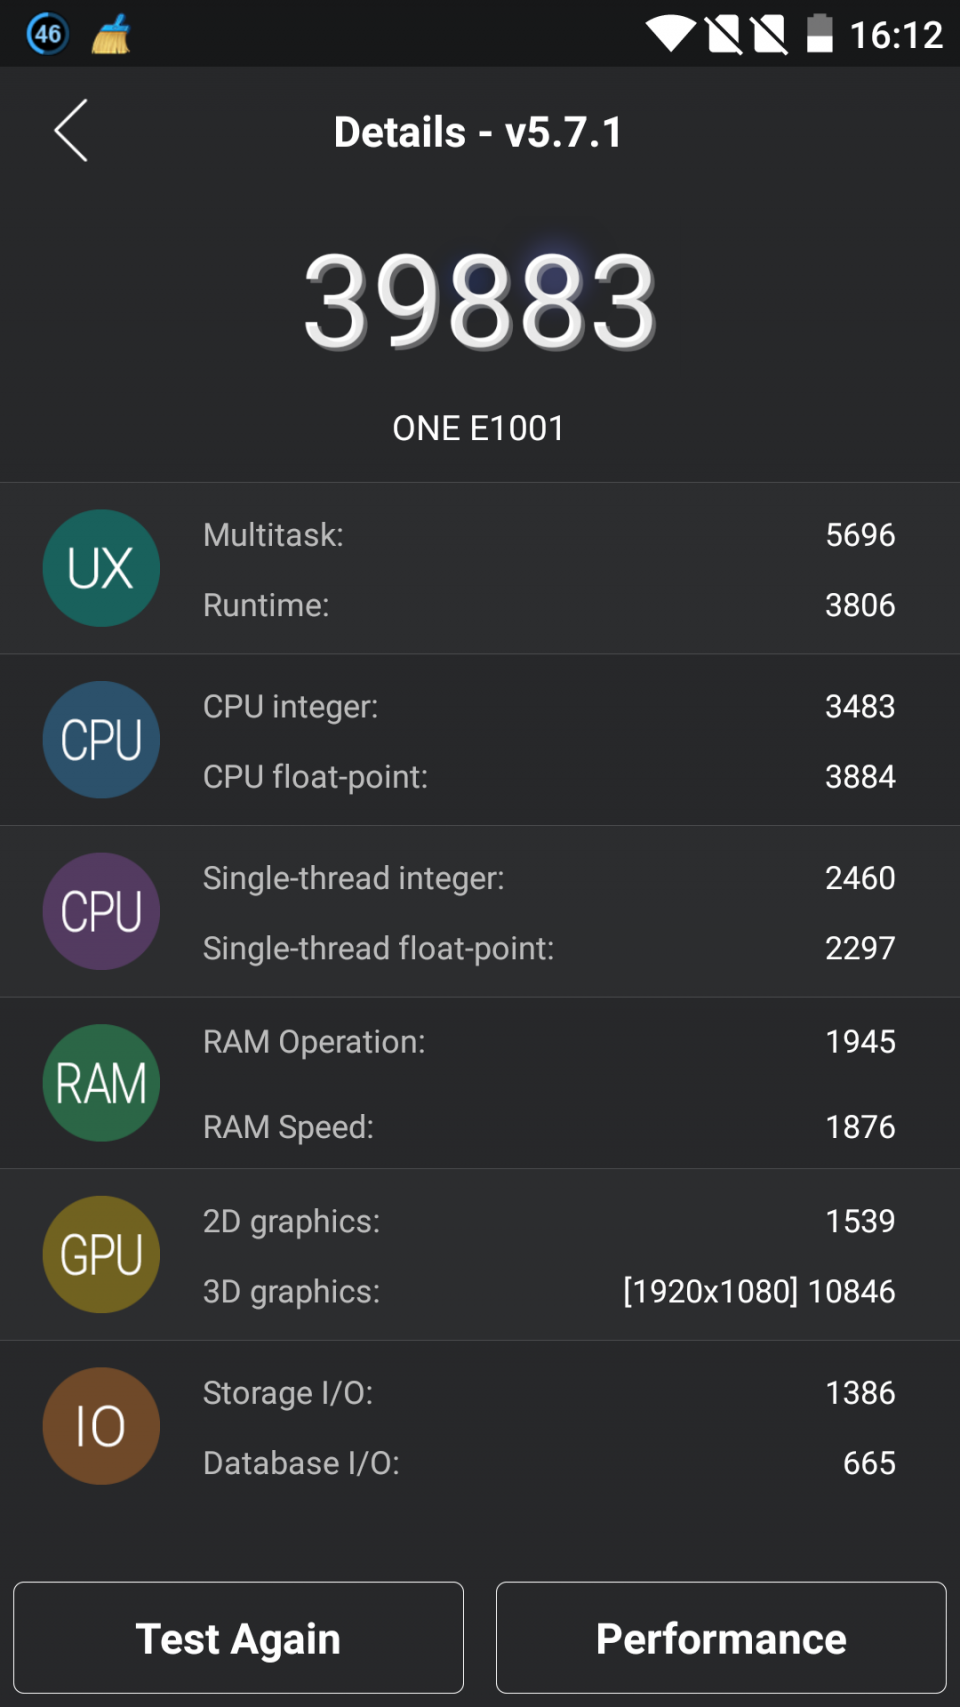Open the Performance view
This screenshot has width=960, height=1707.
coord(720,1638)
